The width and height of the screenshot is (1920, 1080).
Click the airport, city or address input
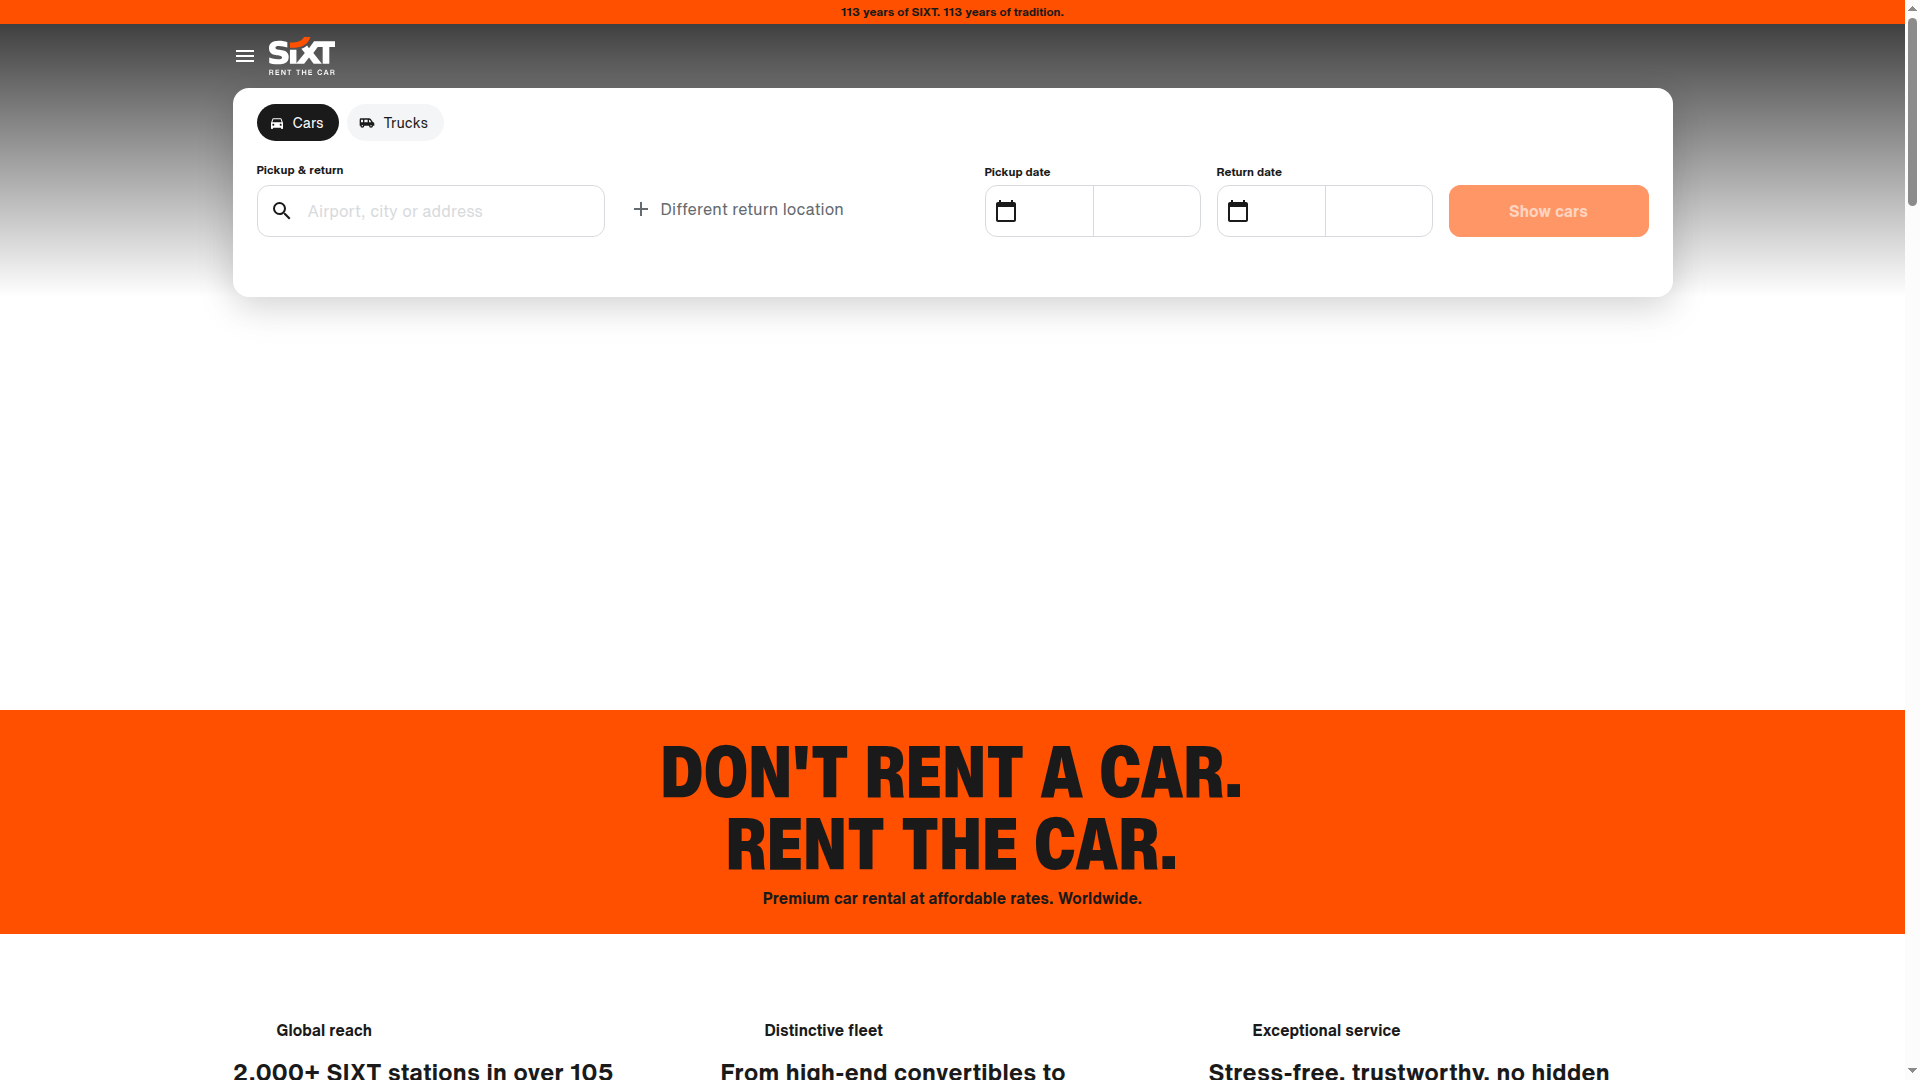[x=430, y=211]
